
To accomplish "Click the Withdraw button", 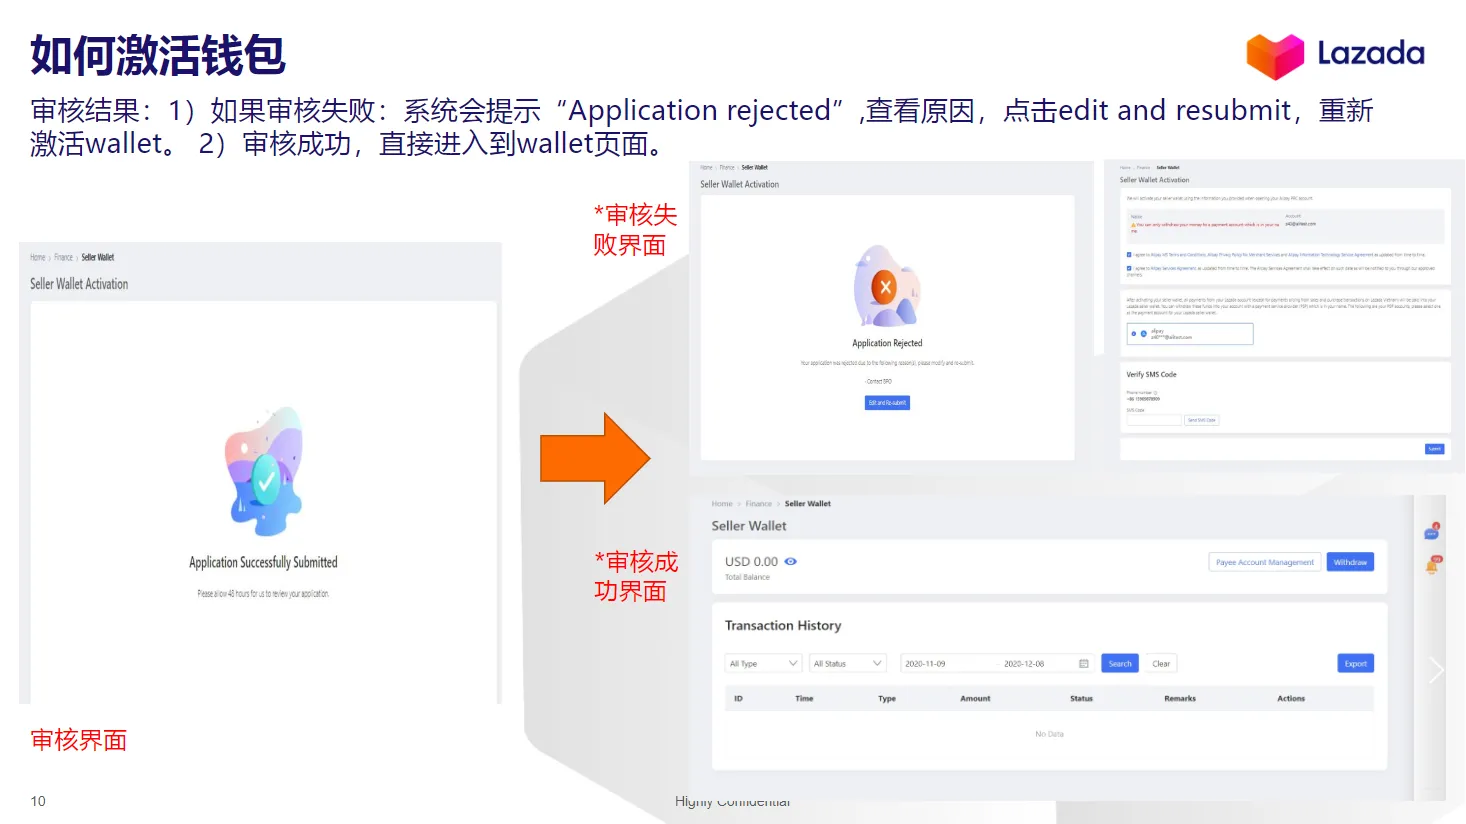I will coord(1350,562).
